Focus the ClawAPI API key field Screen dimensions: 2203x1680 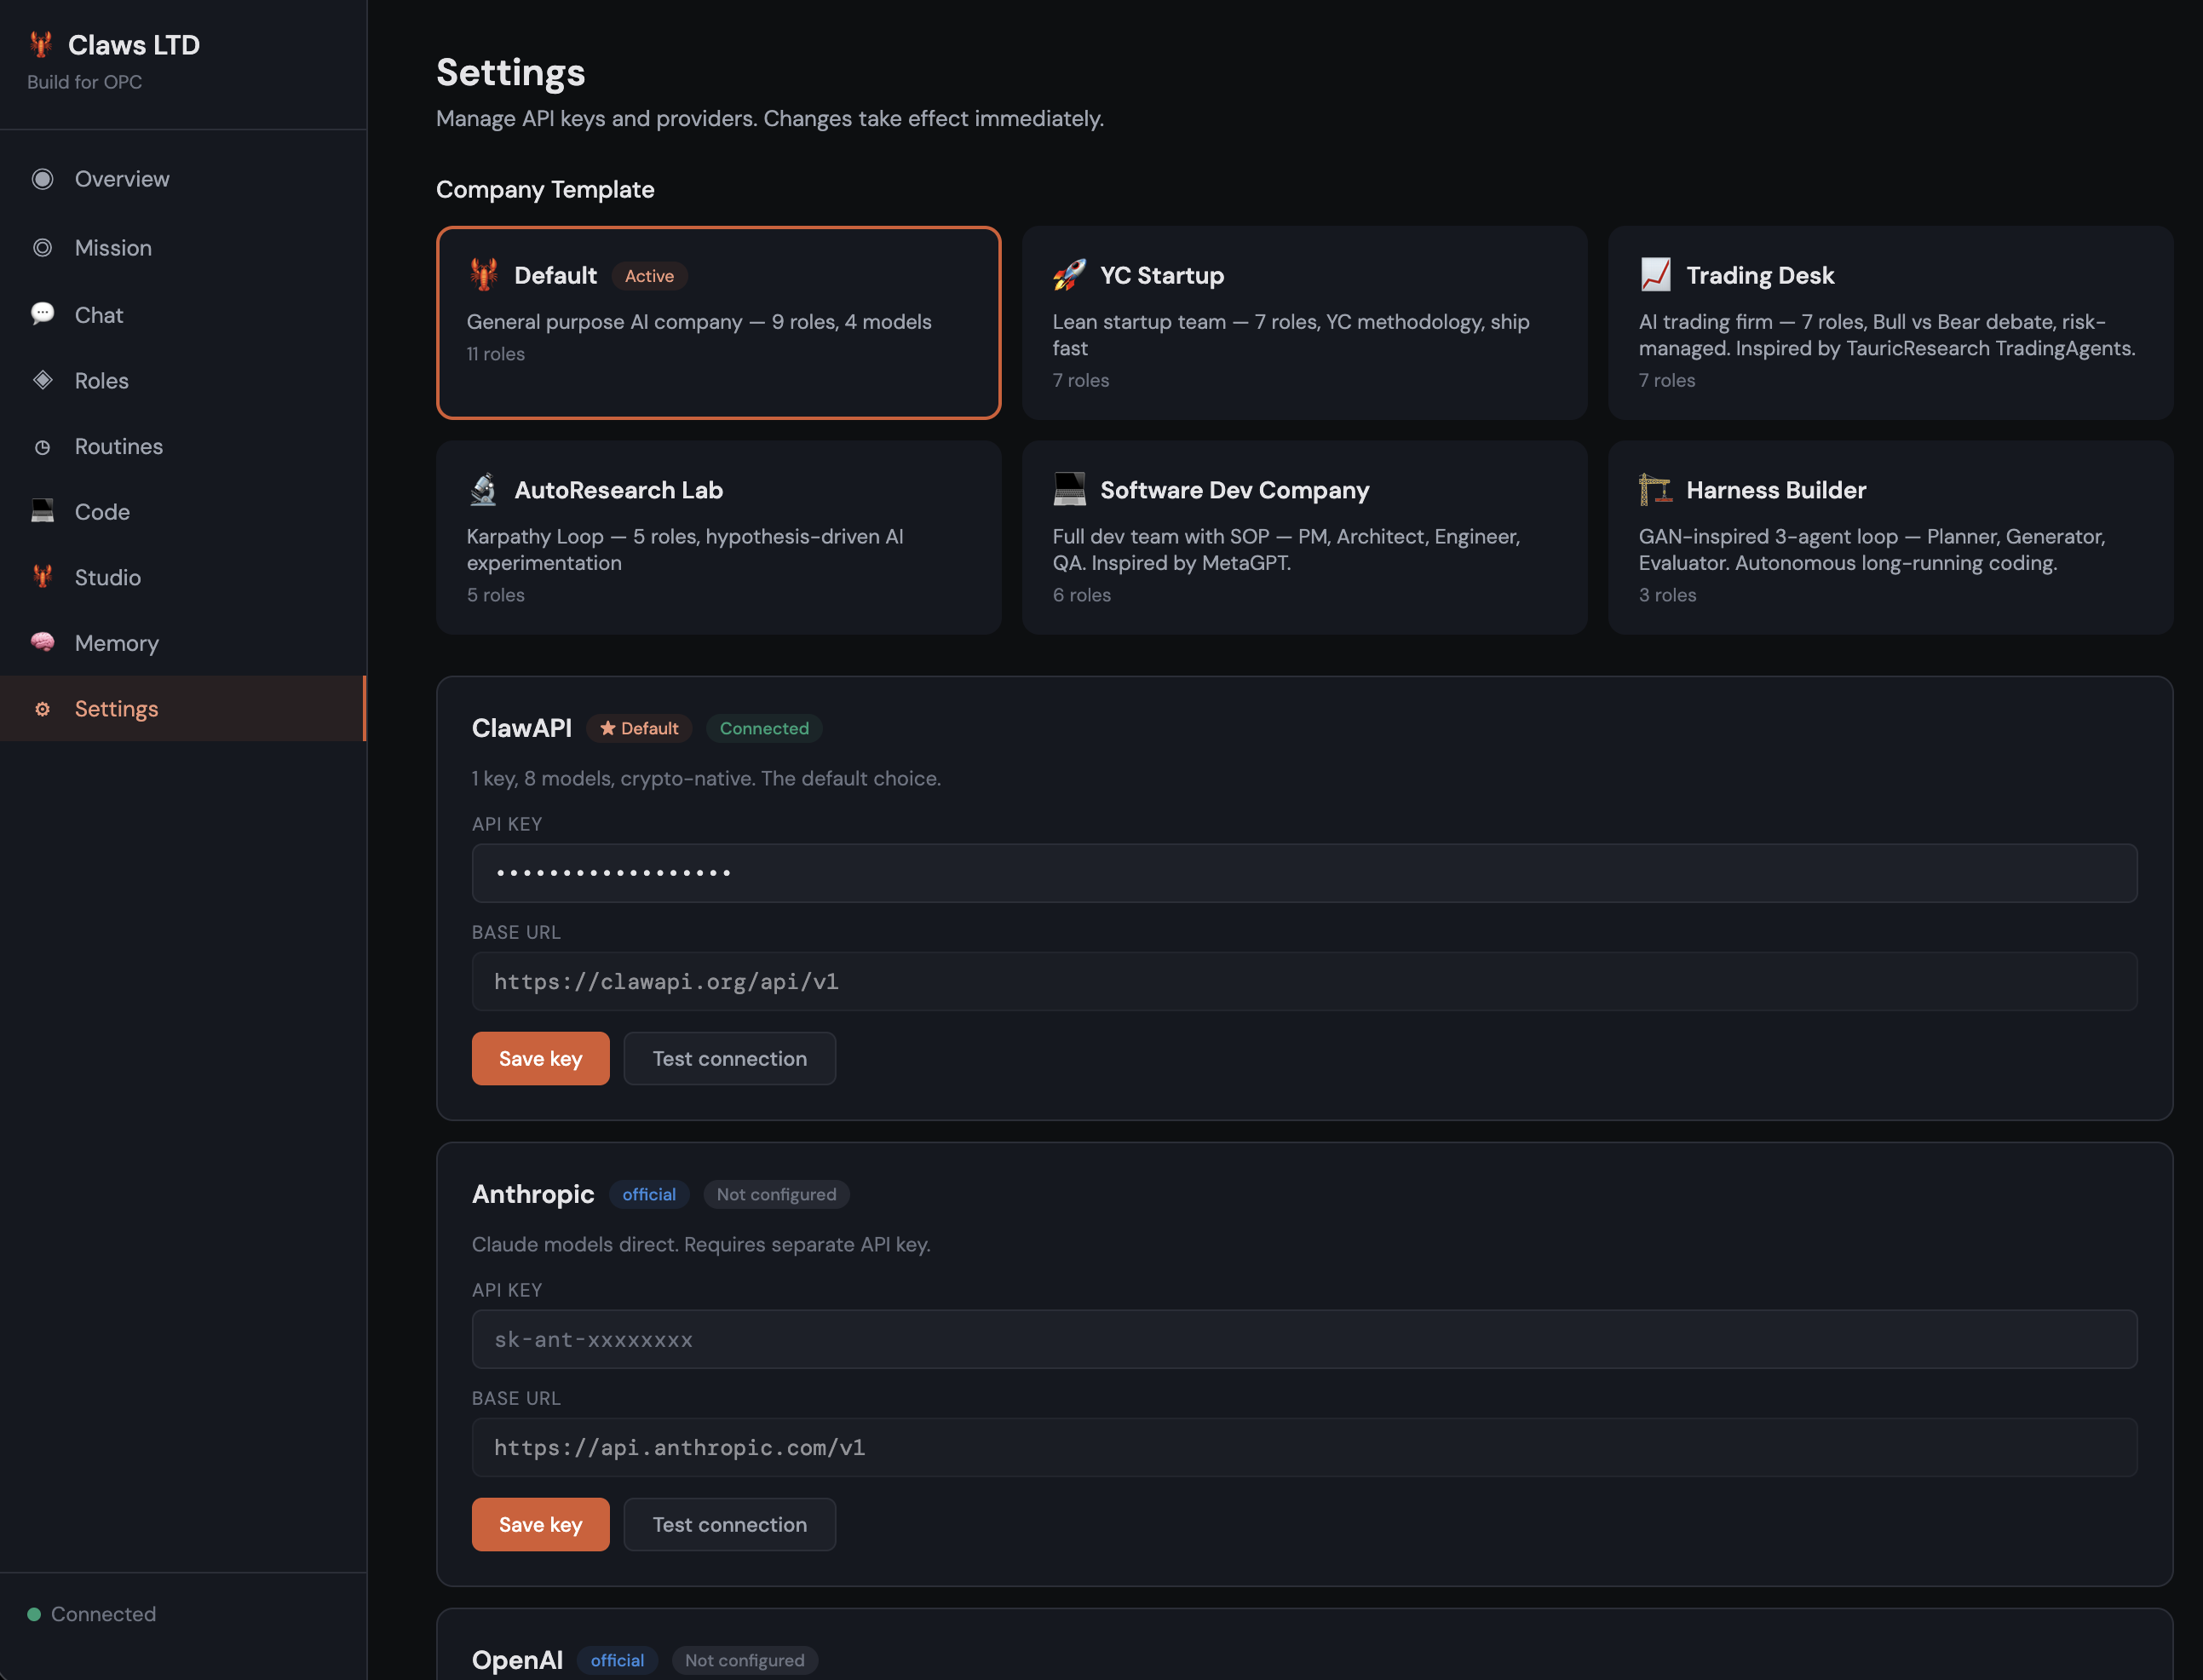(1304, 873)
